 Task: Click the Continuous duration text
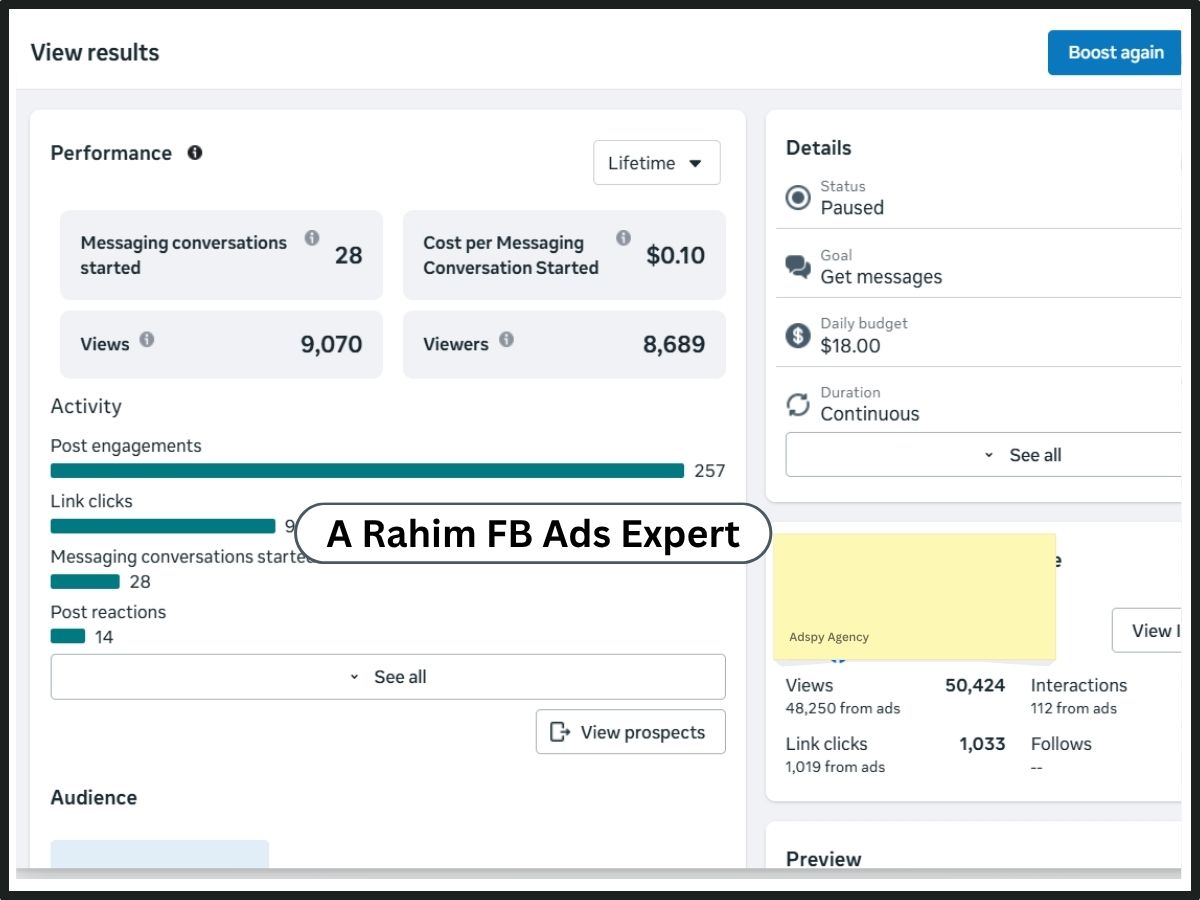(x=870, y=414)
